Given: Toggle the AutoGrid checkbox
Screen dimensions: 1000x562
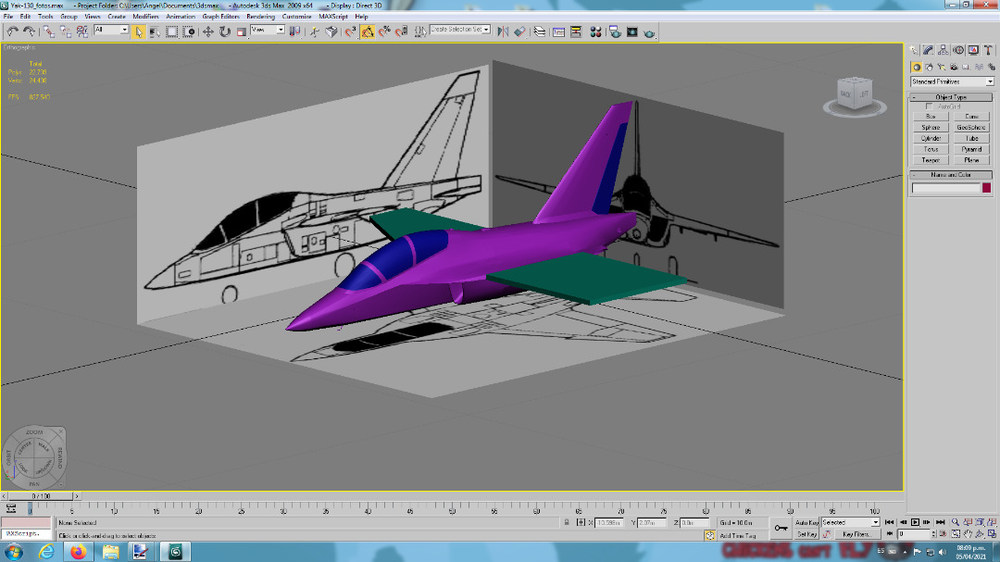Looking at the screenshot, I should 929,107.
